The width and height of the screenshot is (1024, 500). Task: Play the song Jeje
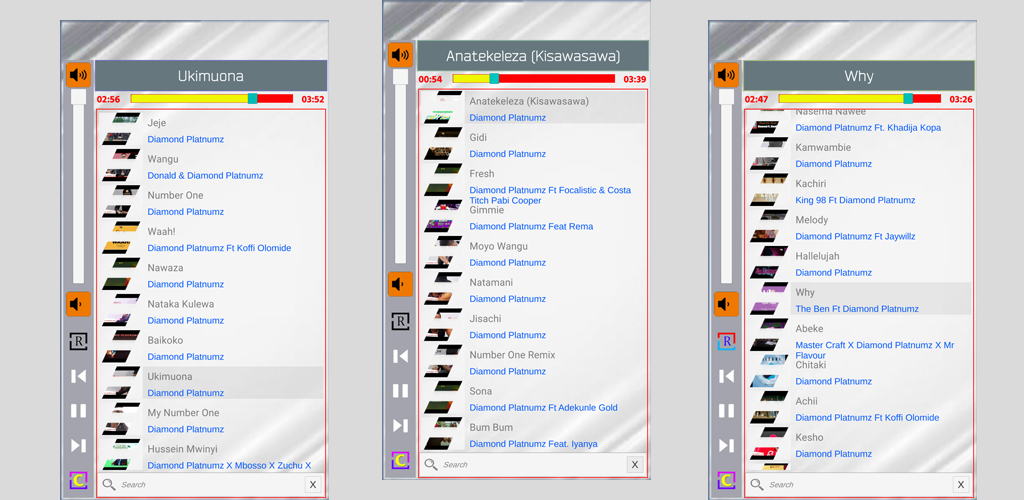[x=210, y=130]
